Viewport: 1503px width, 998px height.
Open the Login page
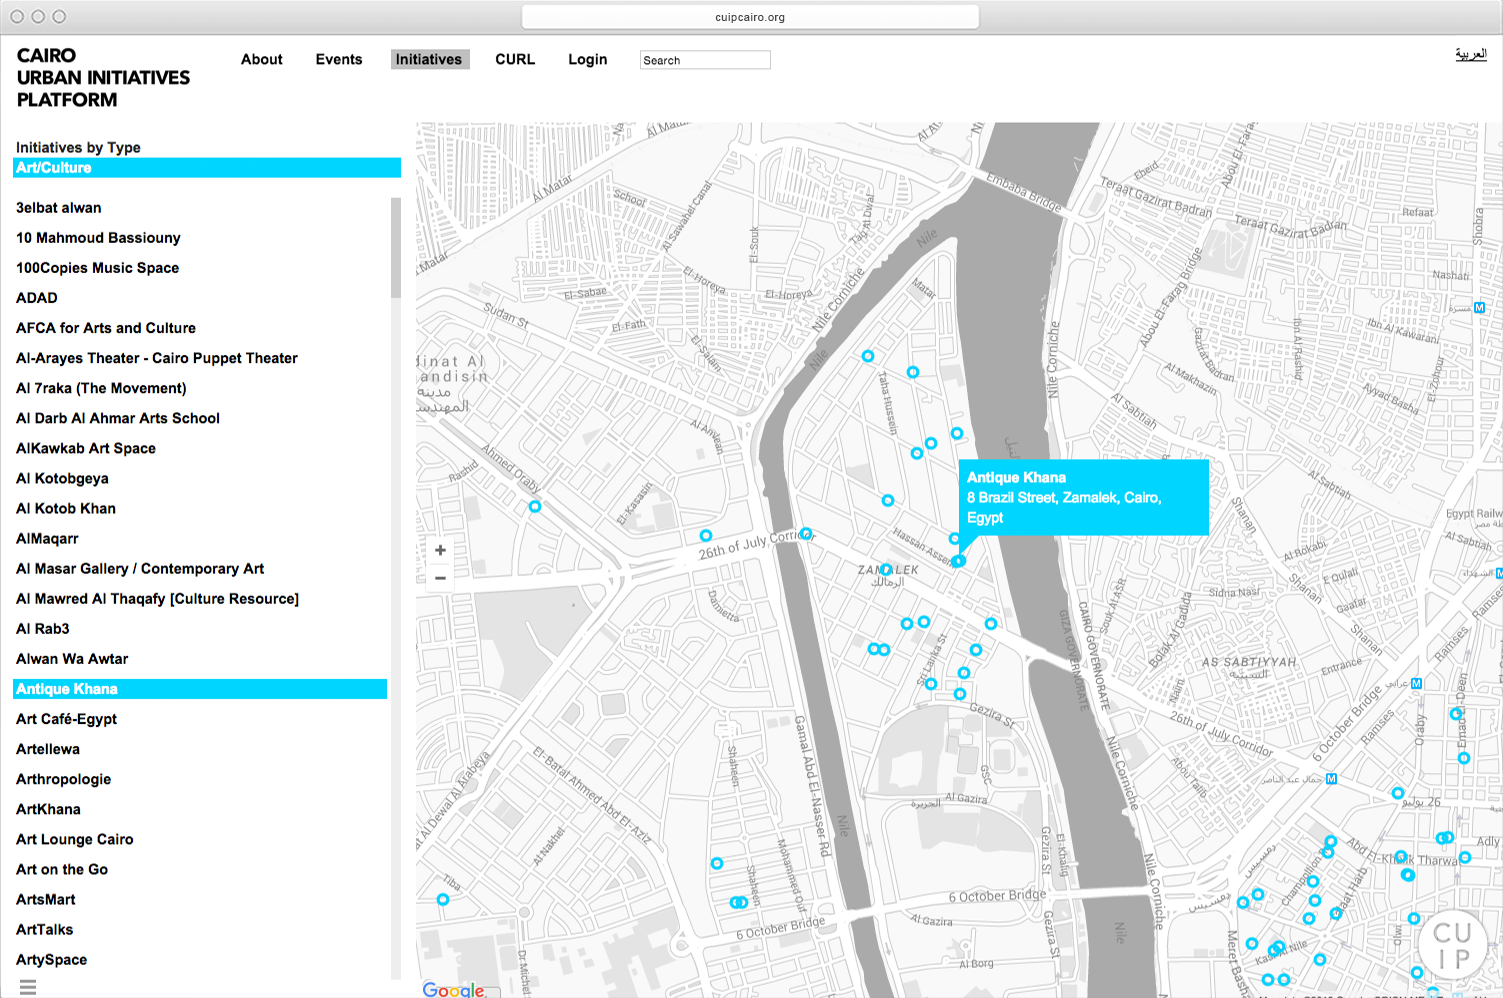[588, 60]
